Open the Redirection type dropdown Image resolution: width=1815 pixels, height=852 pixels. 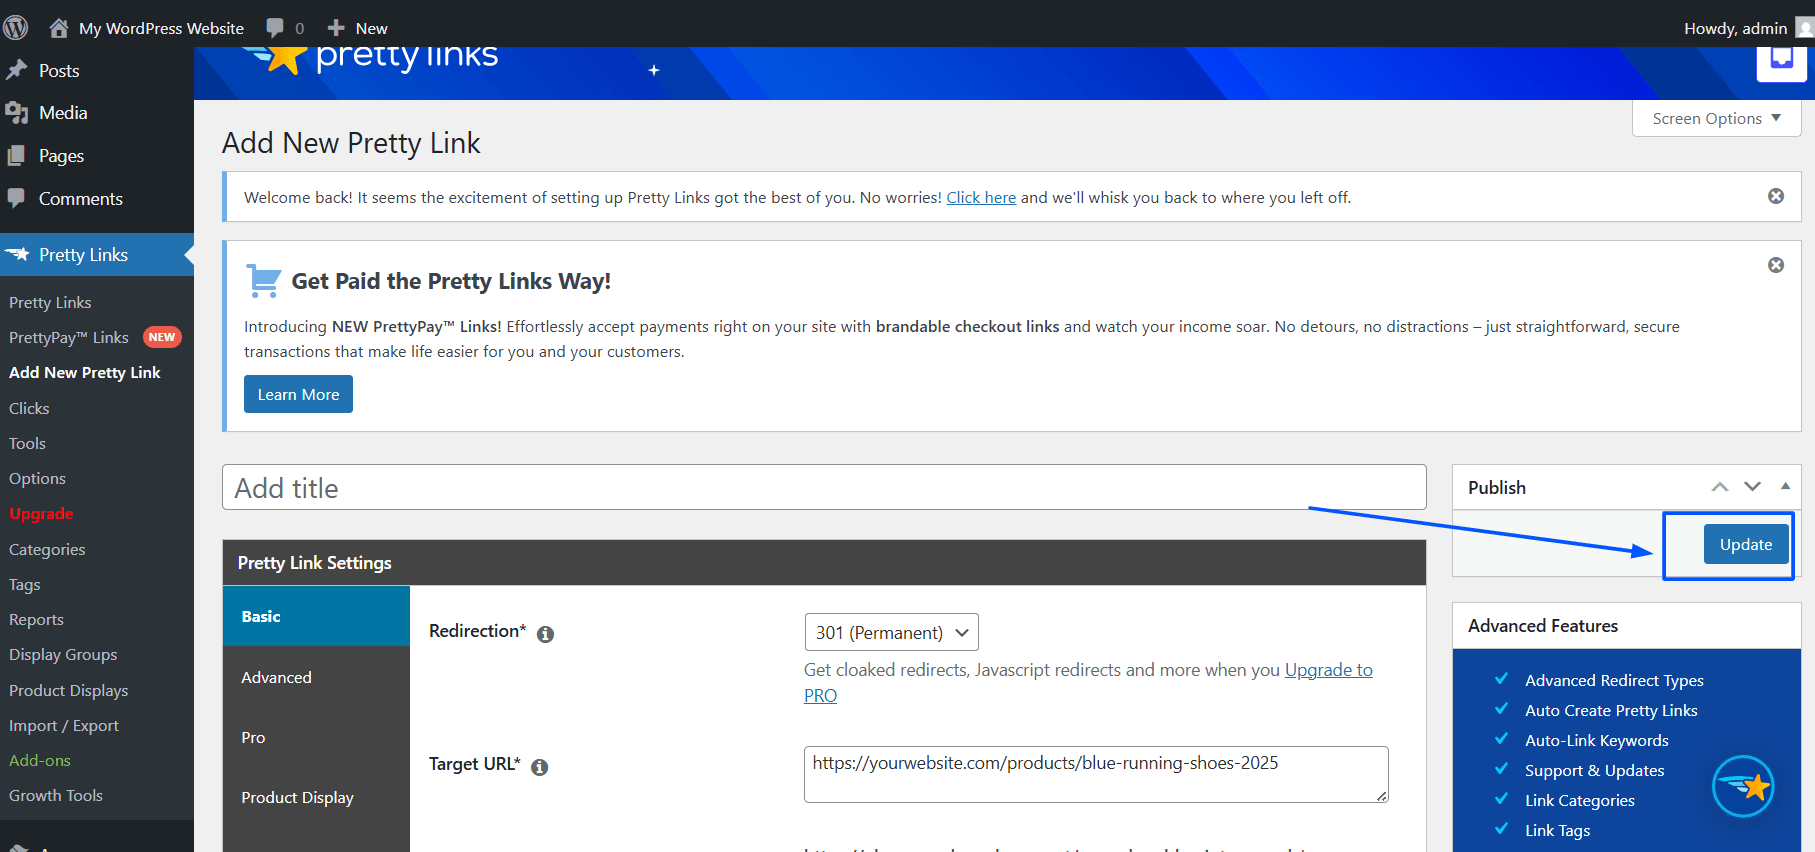coord(892,632)
